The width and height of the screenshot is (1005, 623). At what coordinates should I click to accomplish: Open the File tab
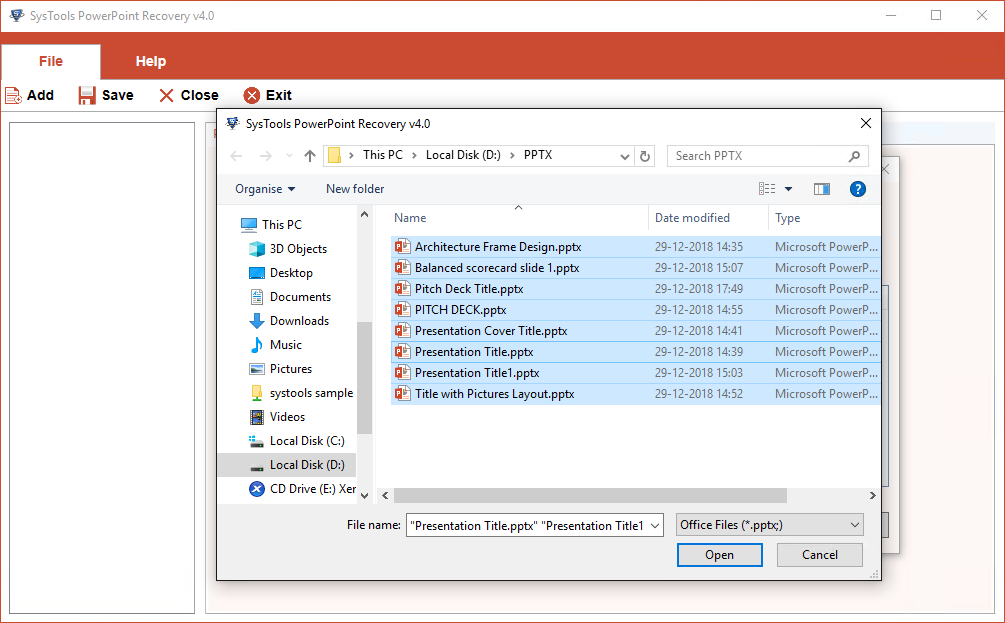51,62
